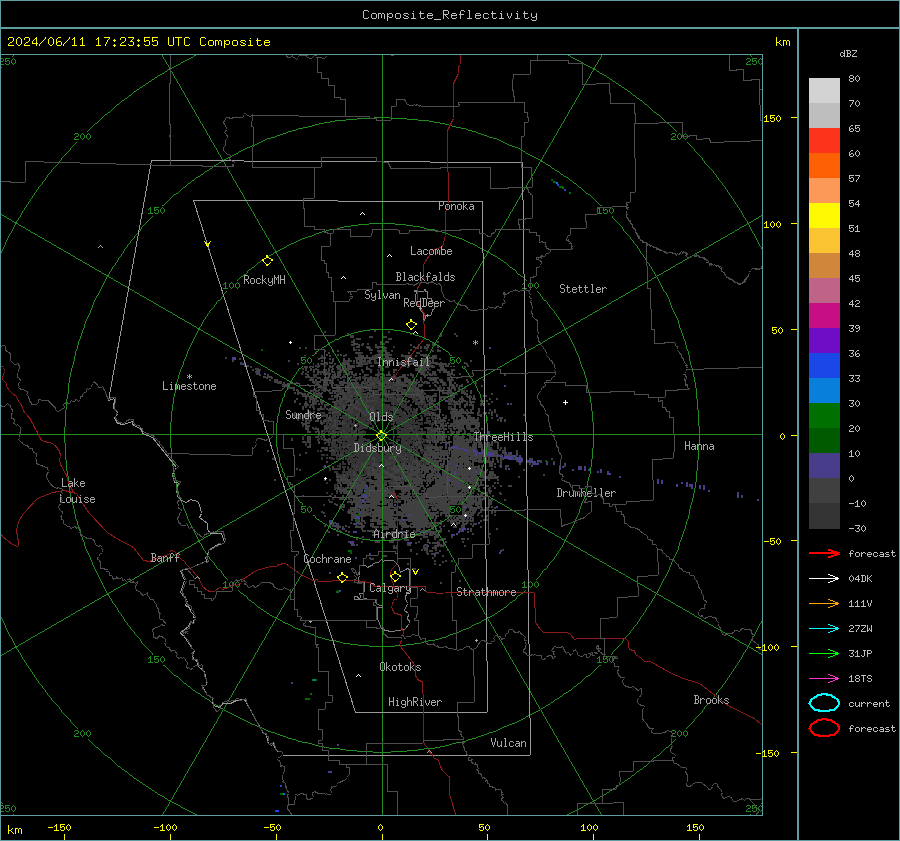
Task: Click the yellow v marker east of Calgary
Action: tap(415, 572)
